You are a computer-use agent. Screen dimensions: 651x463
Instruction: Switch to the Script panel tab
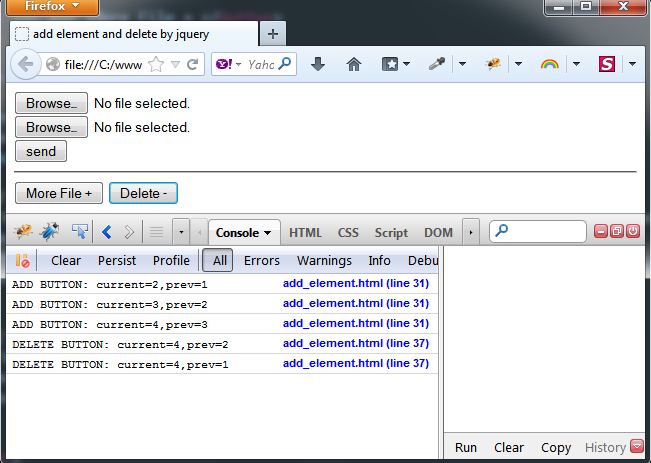[391, 232]
